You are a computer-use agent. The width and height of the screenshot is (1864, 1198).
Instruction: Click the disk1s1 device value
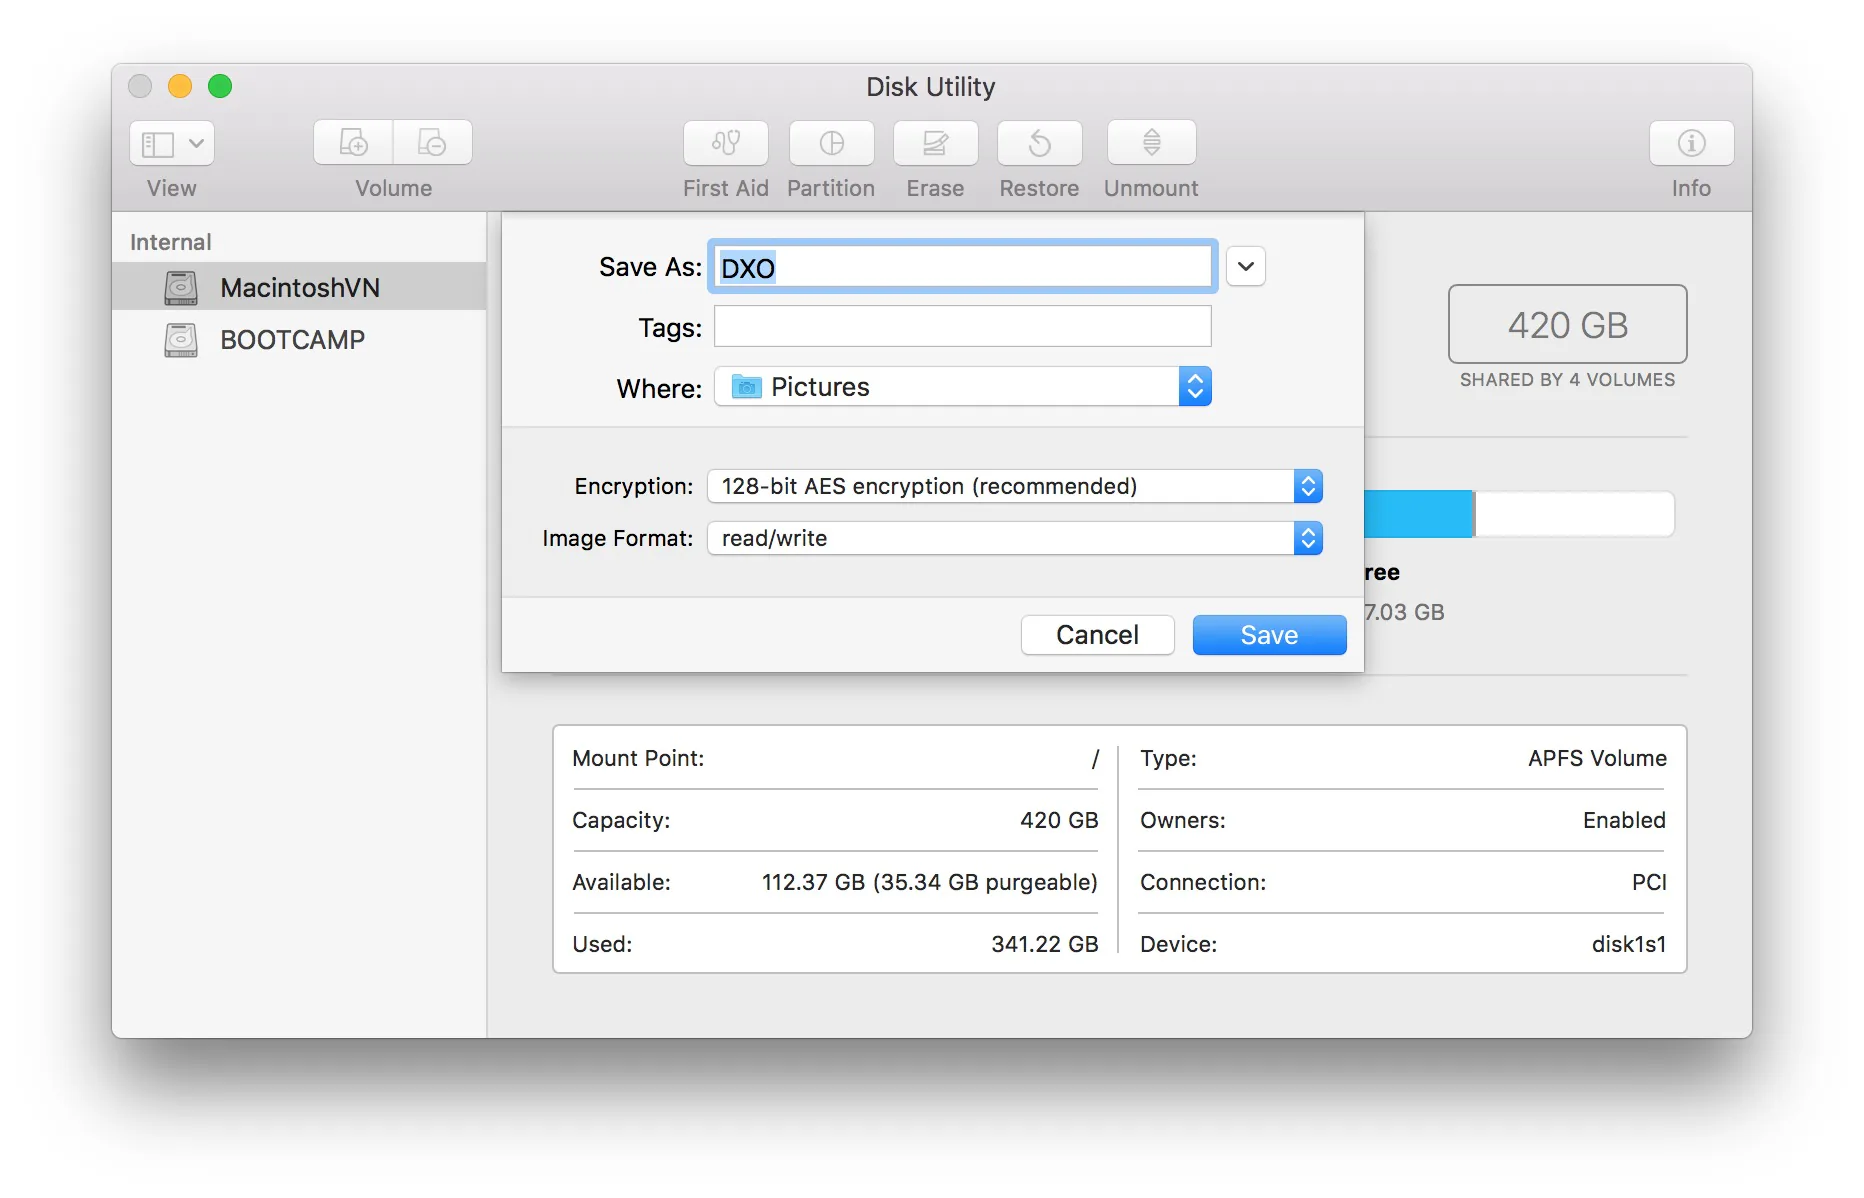[x=1629, y=944]
